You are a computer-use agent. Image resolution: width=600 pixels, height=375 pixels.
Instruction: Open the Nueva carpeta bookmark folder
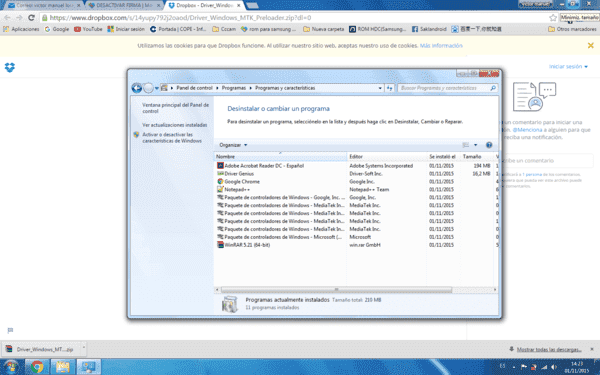tap(323, 29)
